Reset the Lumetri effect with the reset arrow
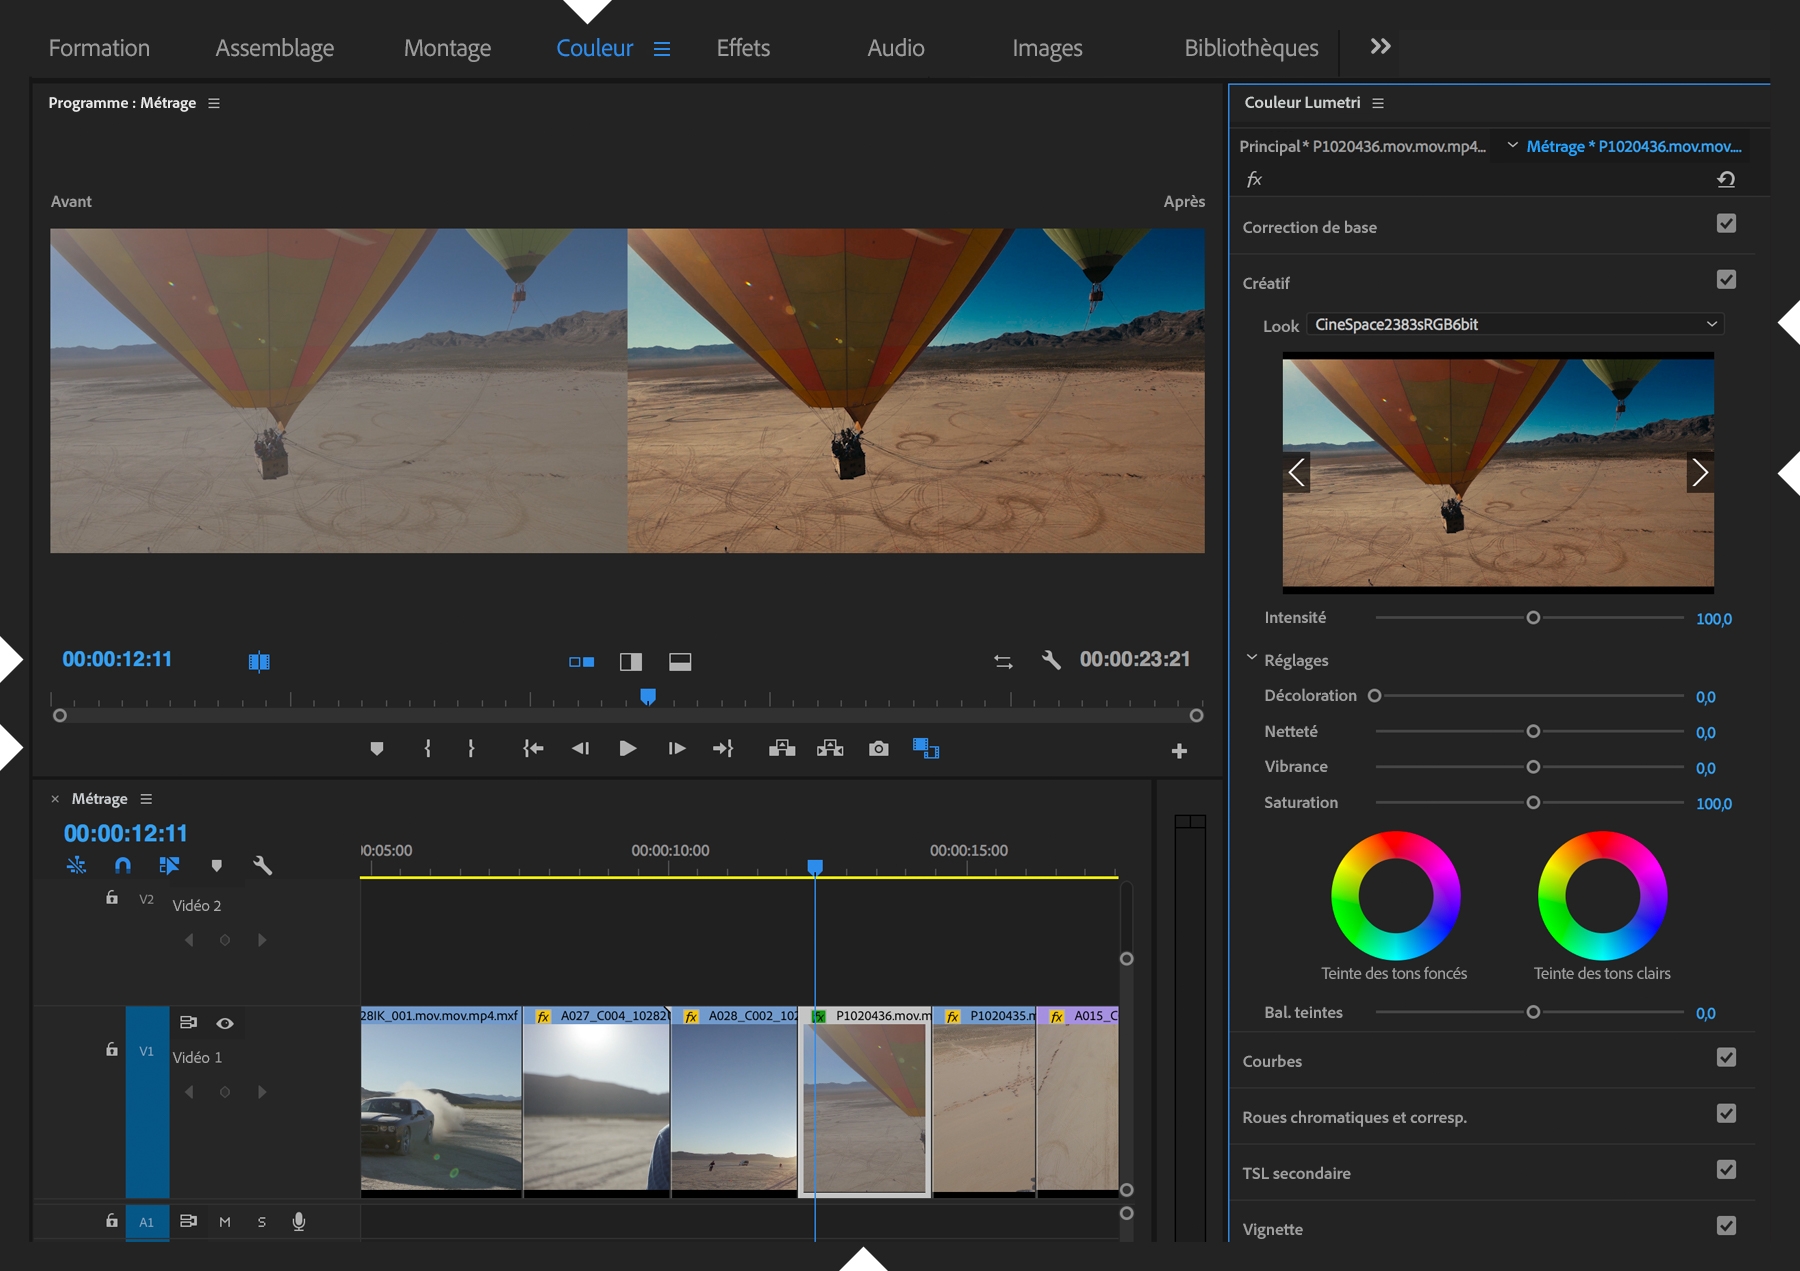Screen dimensions: 1800x1271 1726,179
